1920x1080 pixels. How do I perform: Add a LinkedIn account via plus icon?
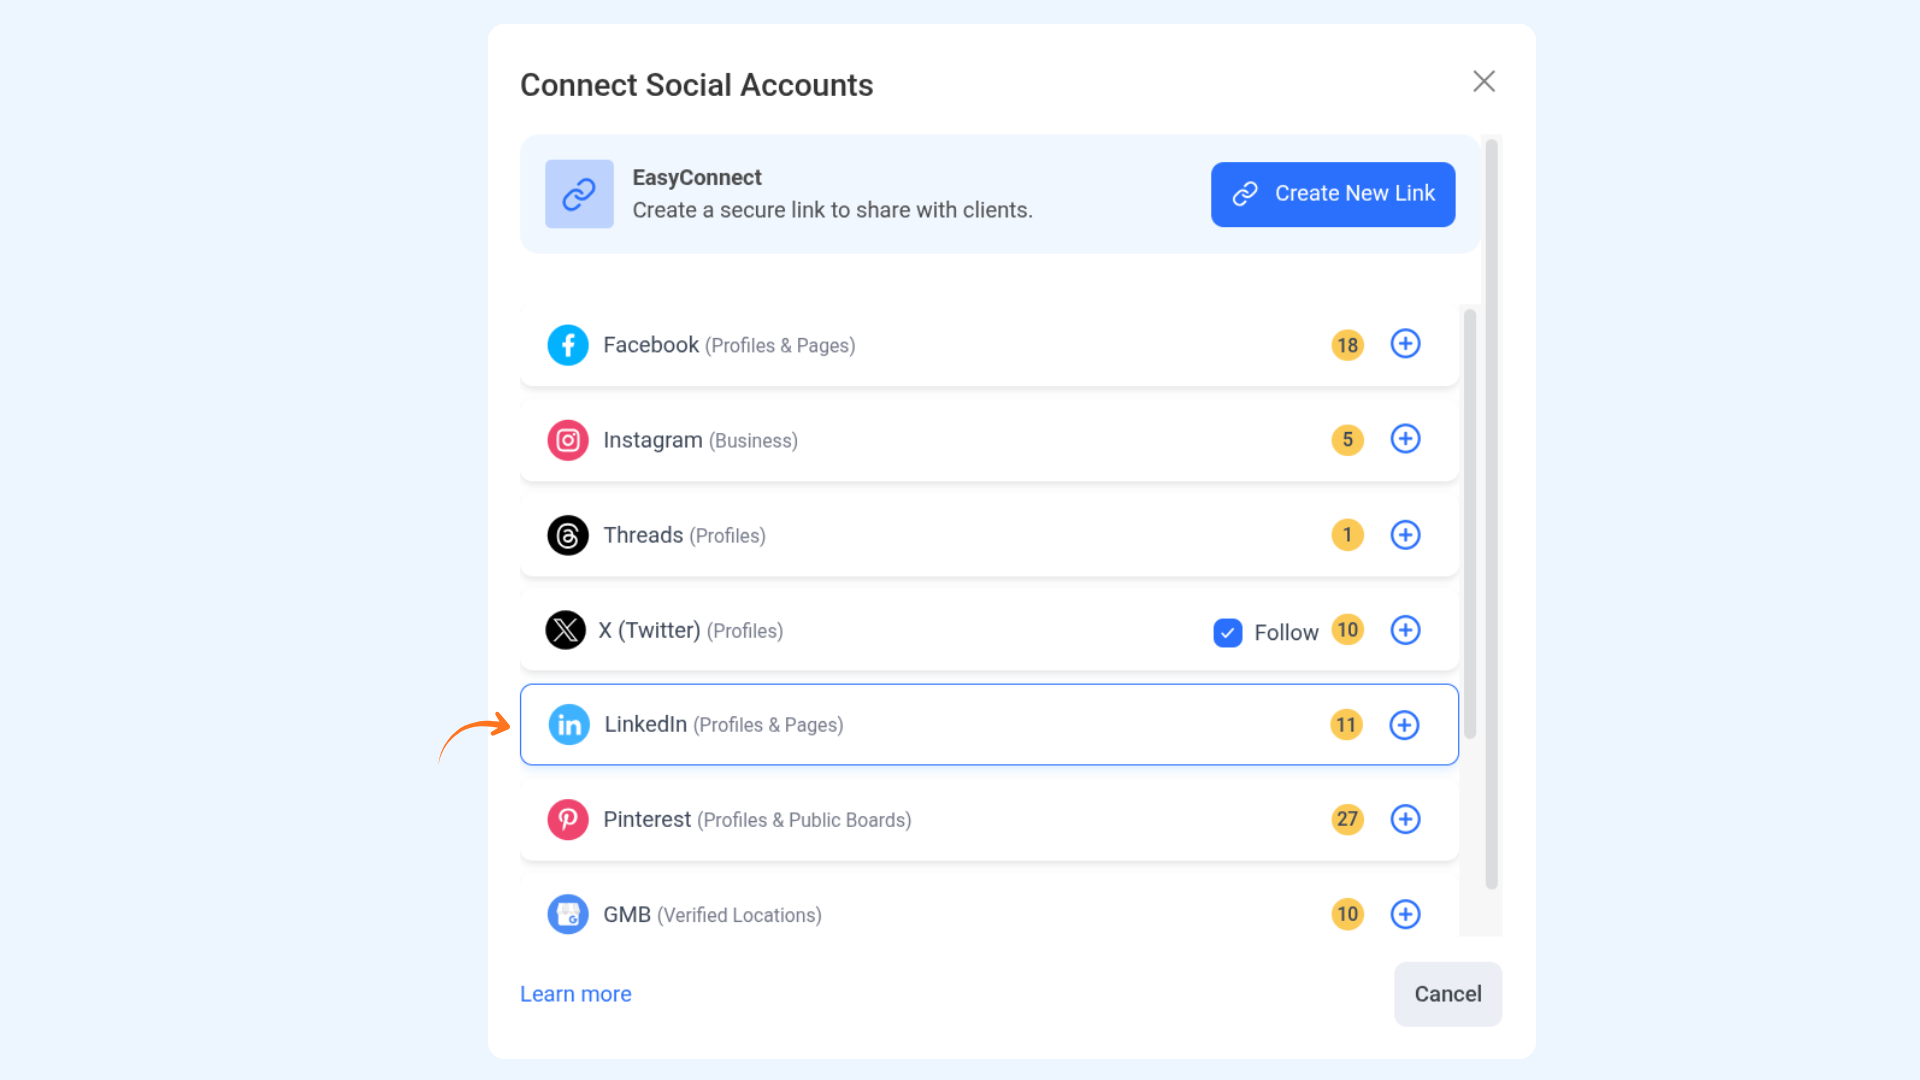(x=1404, y=725)
